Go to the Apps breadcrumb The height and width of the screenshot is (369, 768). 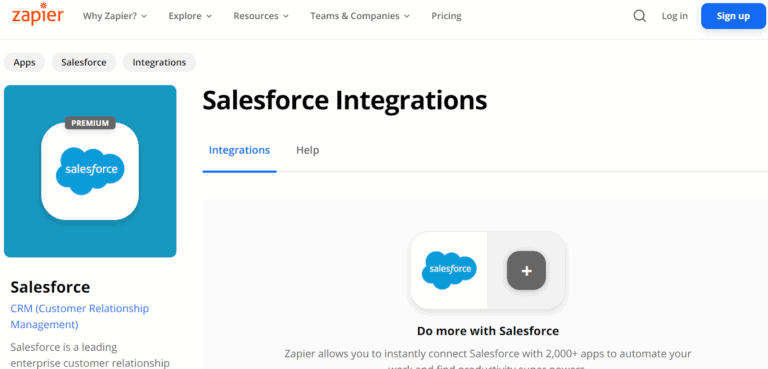pyautogui.click(x=24, y=63)
